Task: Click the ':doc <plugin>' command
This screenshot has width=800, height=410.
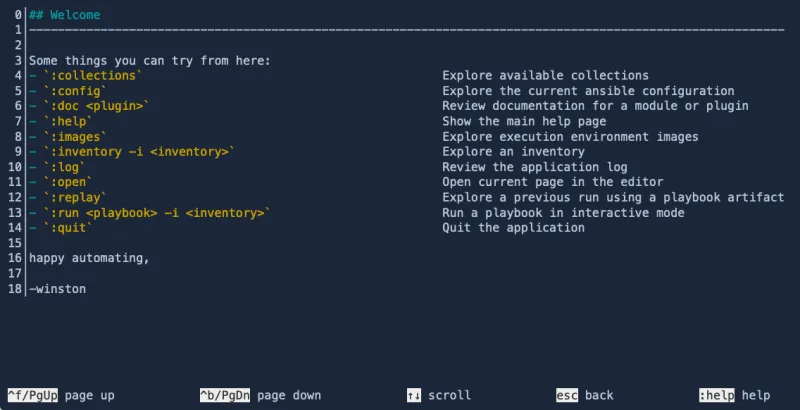Action: [x=96, y=106]
